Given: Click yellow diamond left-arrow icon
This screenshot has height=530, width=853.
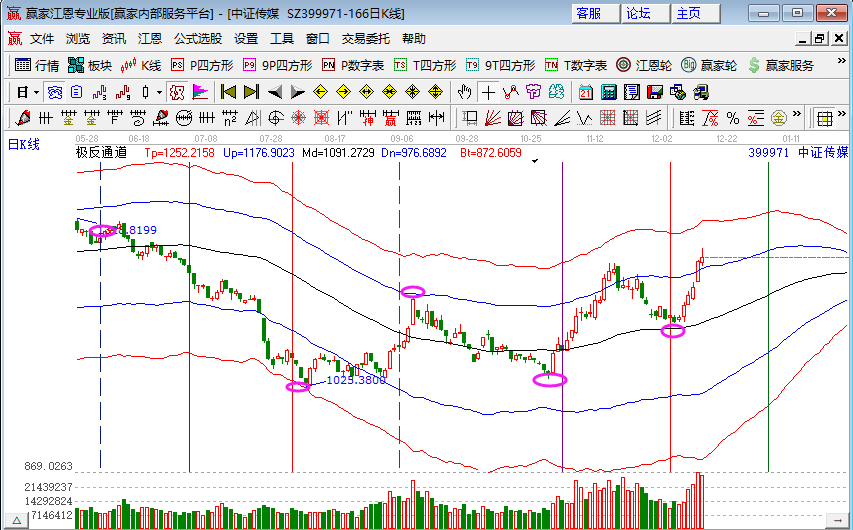Looking at the screenshot, I should click(320, 93).
